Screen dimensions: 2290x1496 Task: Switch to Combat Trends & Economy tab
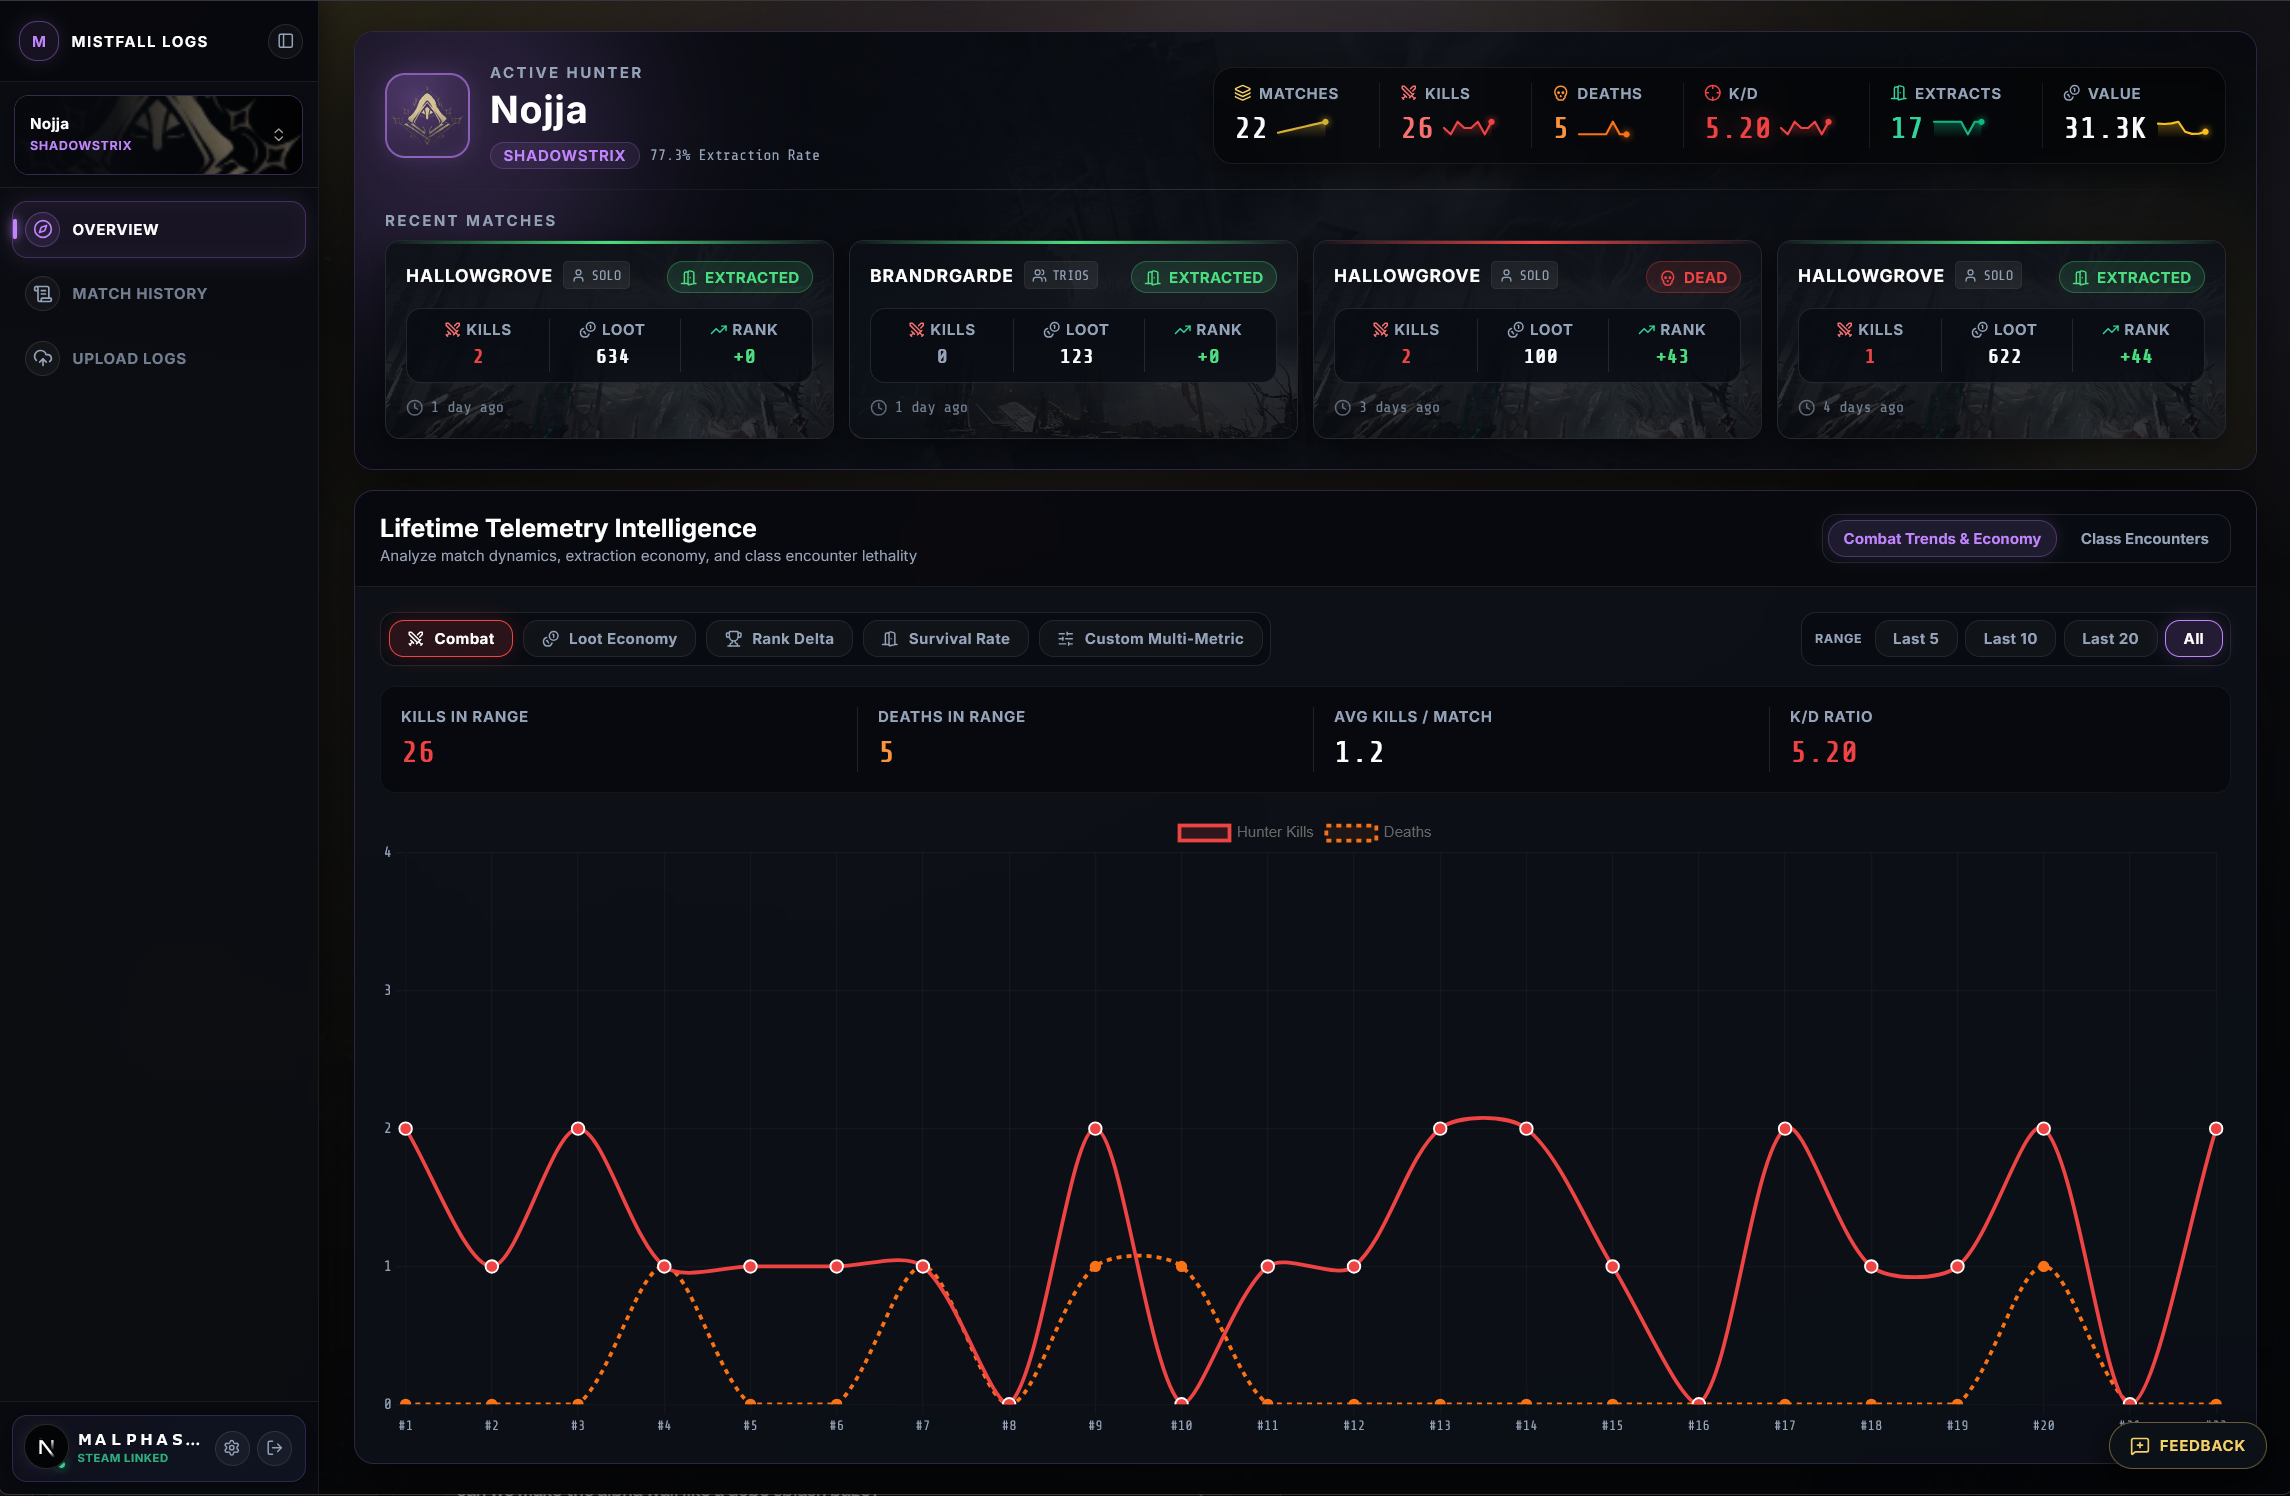pyautogui.click(x=1941, y=538)
